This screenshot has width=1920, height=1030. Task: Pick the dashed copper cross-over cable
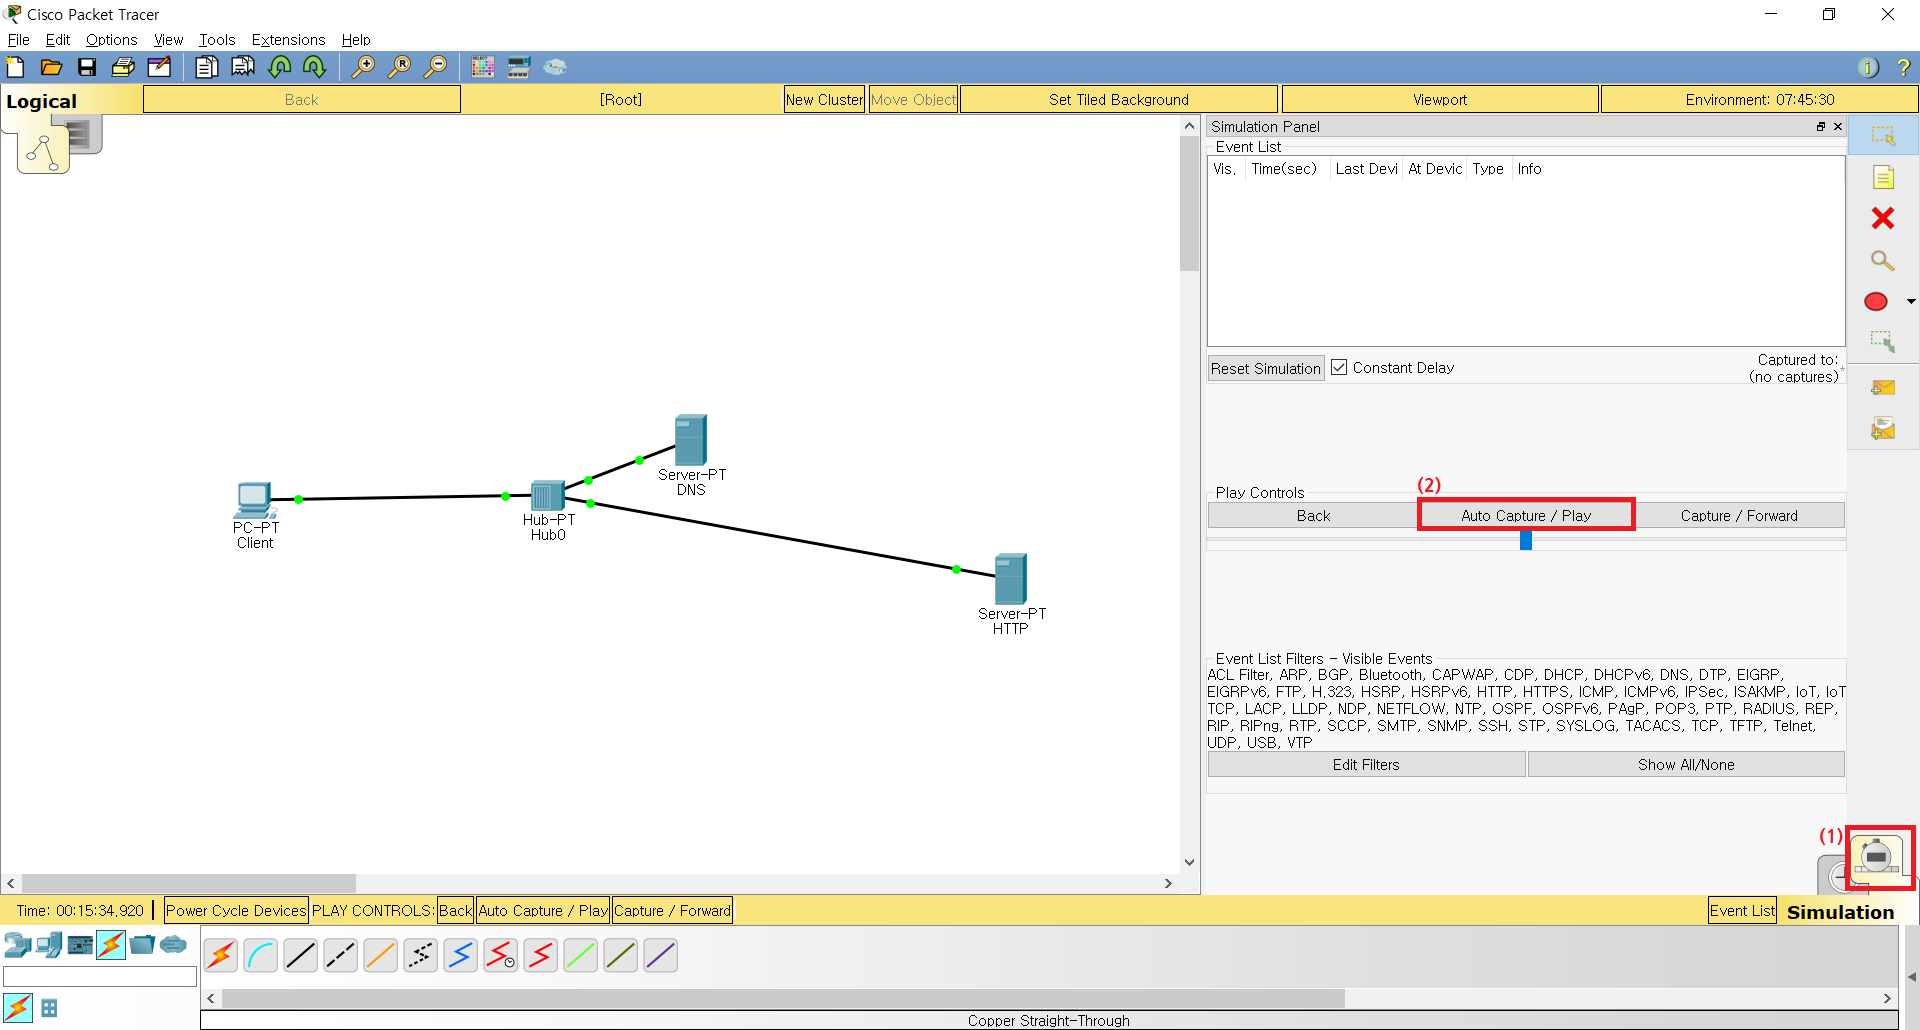click(340, 956)
